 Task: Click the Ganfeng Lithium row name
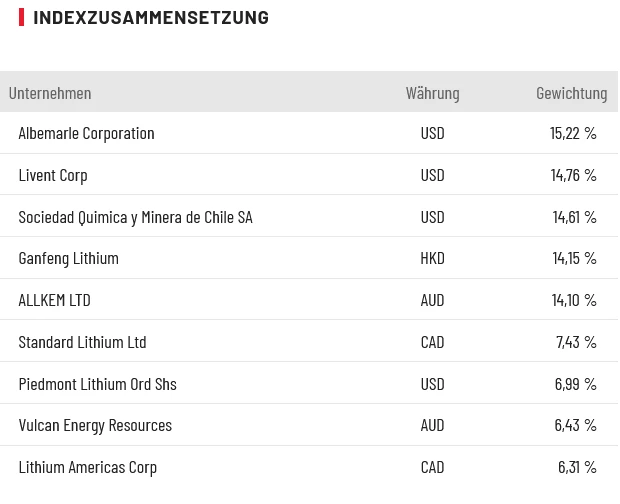click(68, 258)
